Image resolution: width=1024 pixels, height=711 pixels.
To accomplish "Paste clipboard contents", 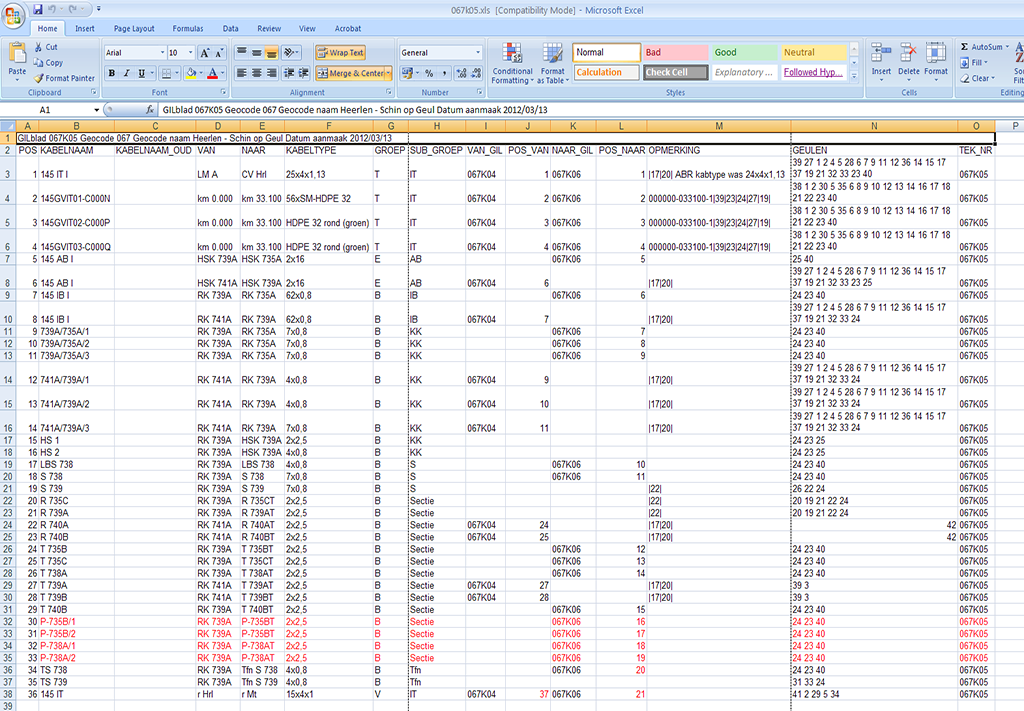I will pyautogui.click(x=17, y=63).
